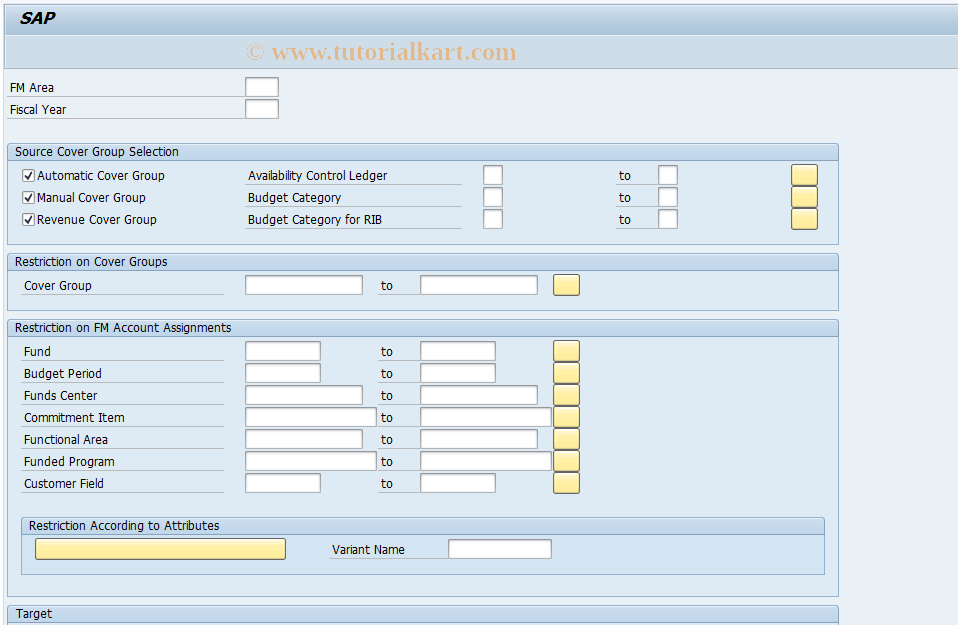Click Funds Center to field
This screenshot has height=625, width=958.
[x=479, y=395]
